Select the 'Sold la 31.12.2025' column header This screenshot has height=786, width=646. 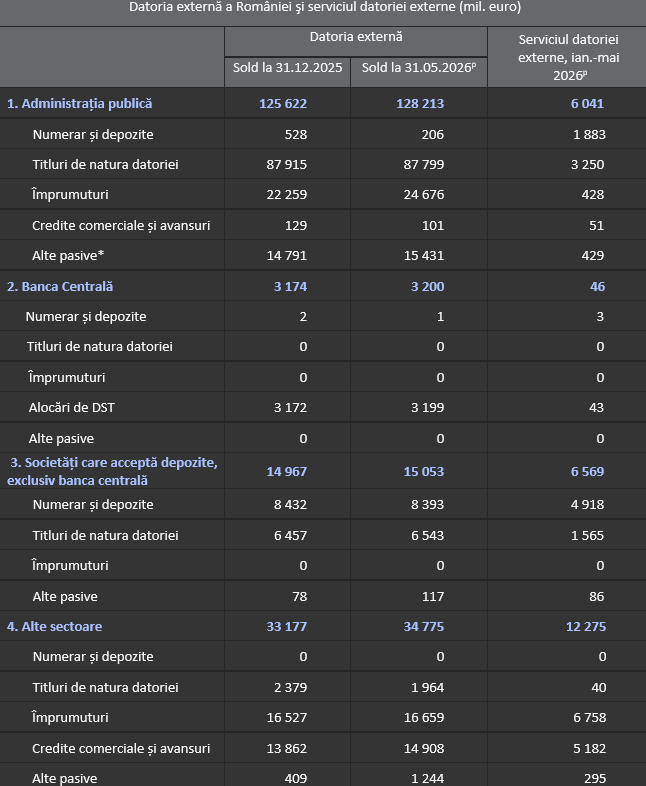287,68
